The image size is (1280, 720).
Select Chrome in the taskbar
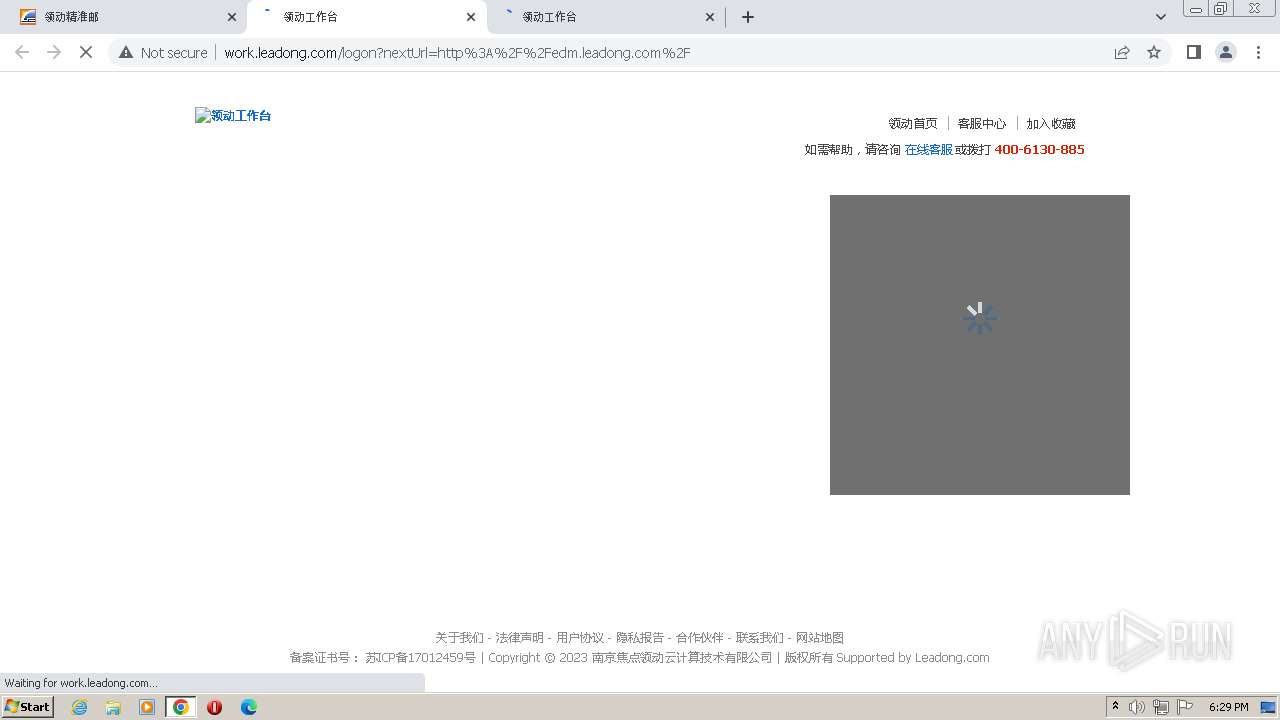tap(180, 707)
